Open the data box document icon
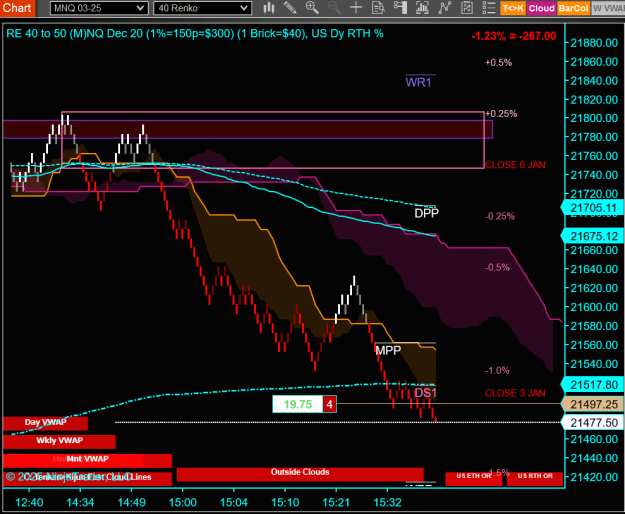 (x=378, y=8)
